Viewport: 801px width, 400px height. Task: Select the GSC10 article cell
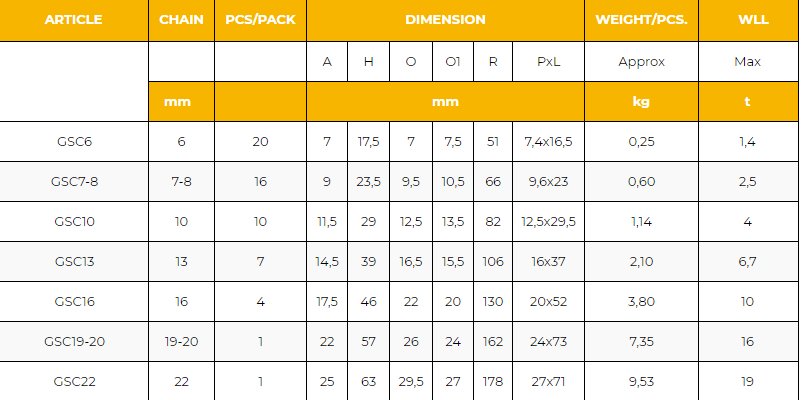click(x=74, y=222)
